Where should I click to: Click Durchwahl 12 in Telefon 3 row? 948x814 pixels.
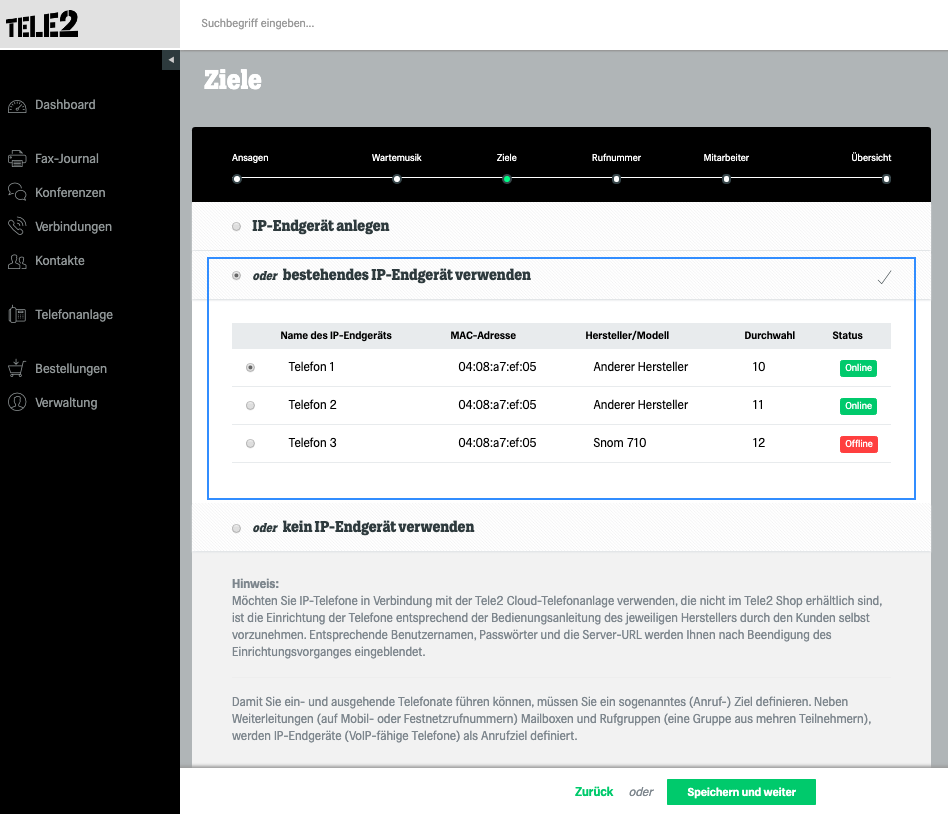coord(758,443)
